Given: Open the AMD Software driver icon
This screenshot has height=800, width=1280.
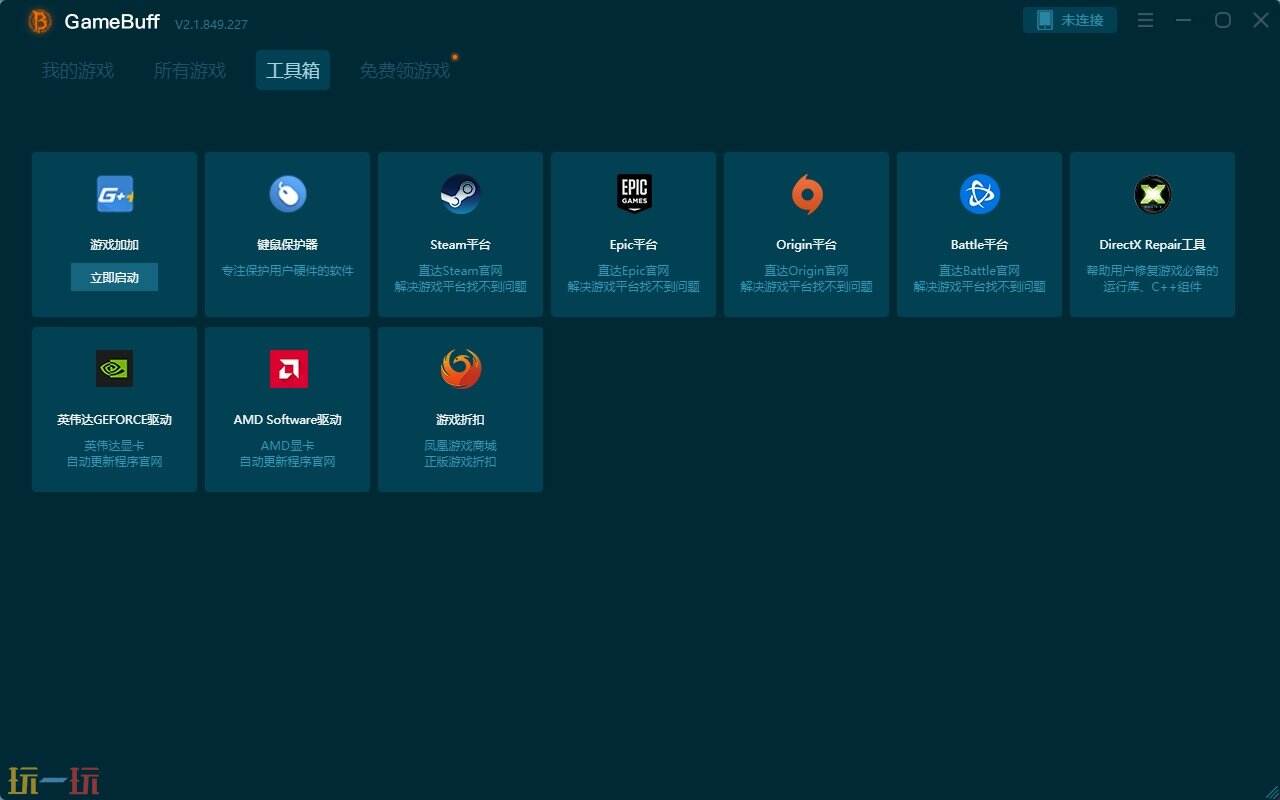Looking at the screenshot, I should 288,369.
